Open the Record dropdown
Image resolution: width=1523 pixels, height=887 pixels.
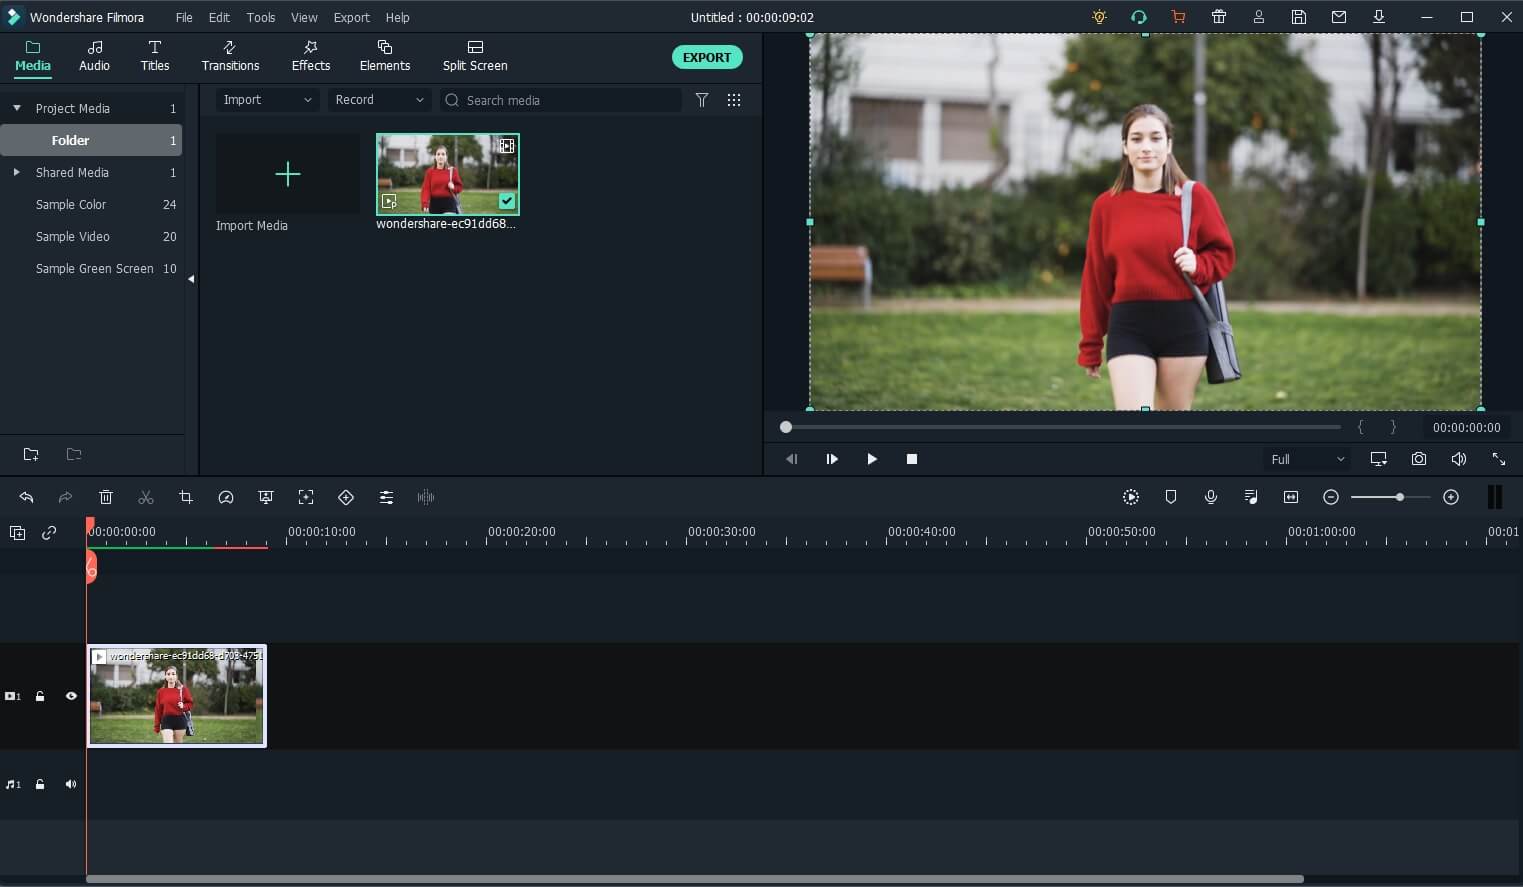point(379,100)
